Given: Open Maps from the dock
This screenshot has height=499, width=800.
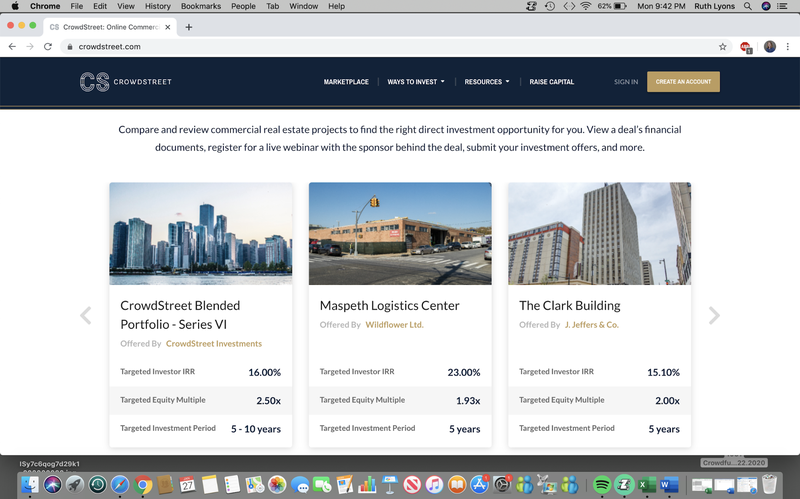Looking at the screenshot, I should pos(255,484).
